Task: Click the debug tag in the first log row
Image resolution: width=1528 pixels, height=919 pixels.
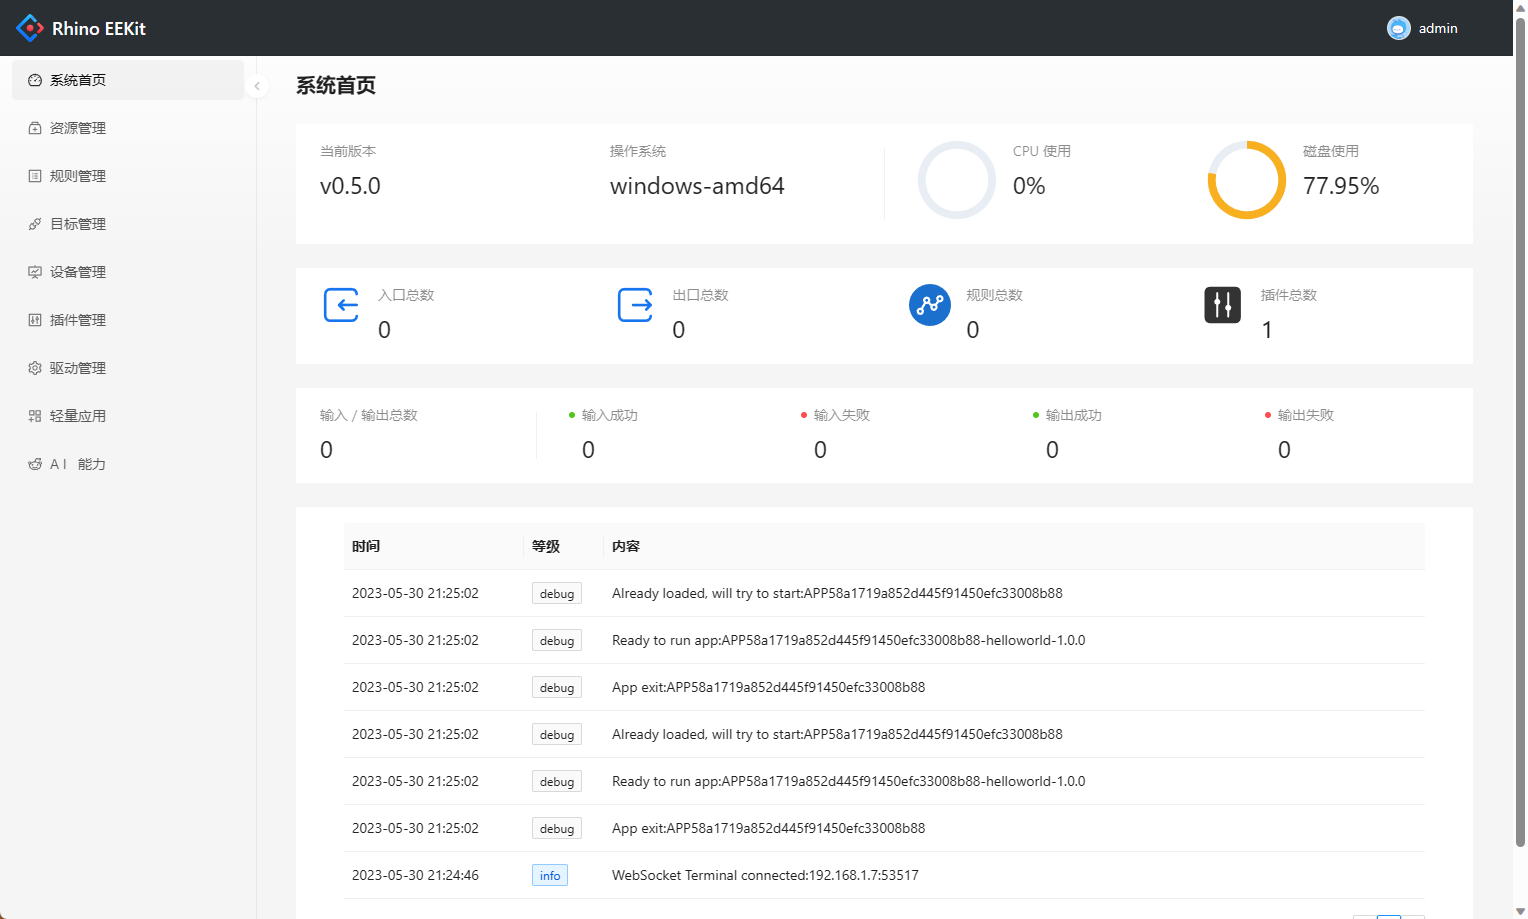Action: pyautogui.click(x=557, y=593)
